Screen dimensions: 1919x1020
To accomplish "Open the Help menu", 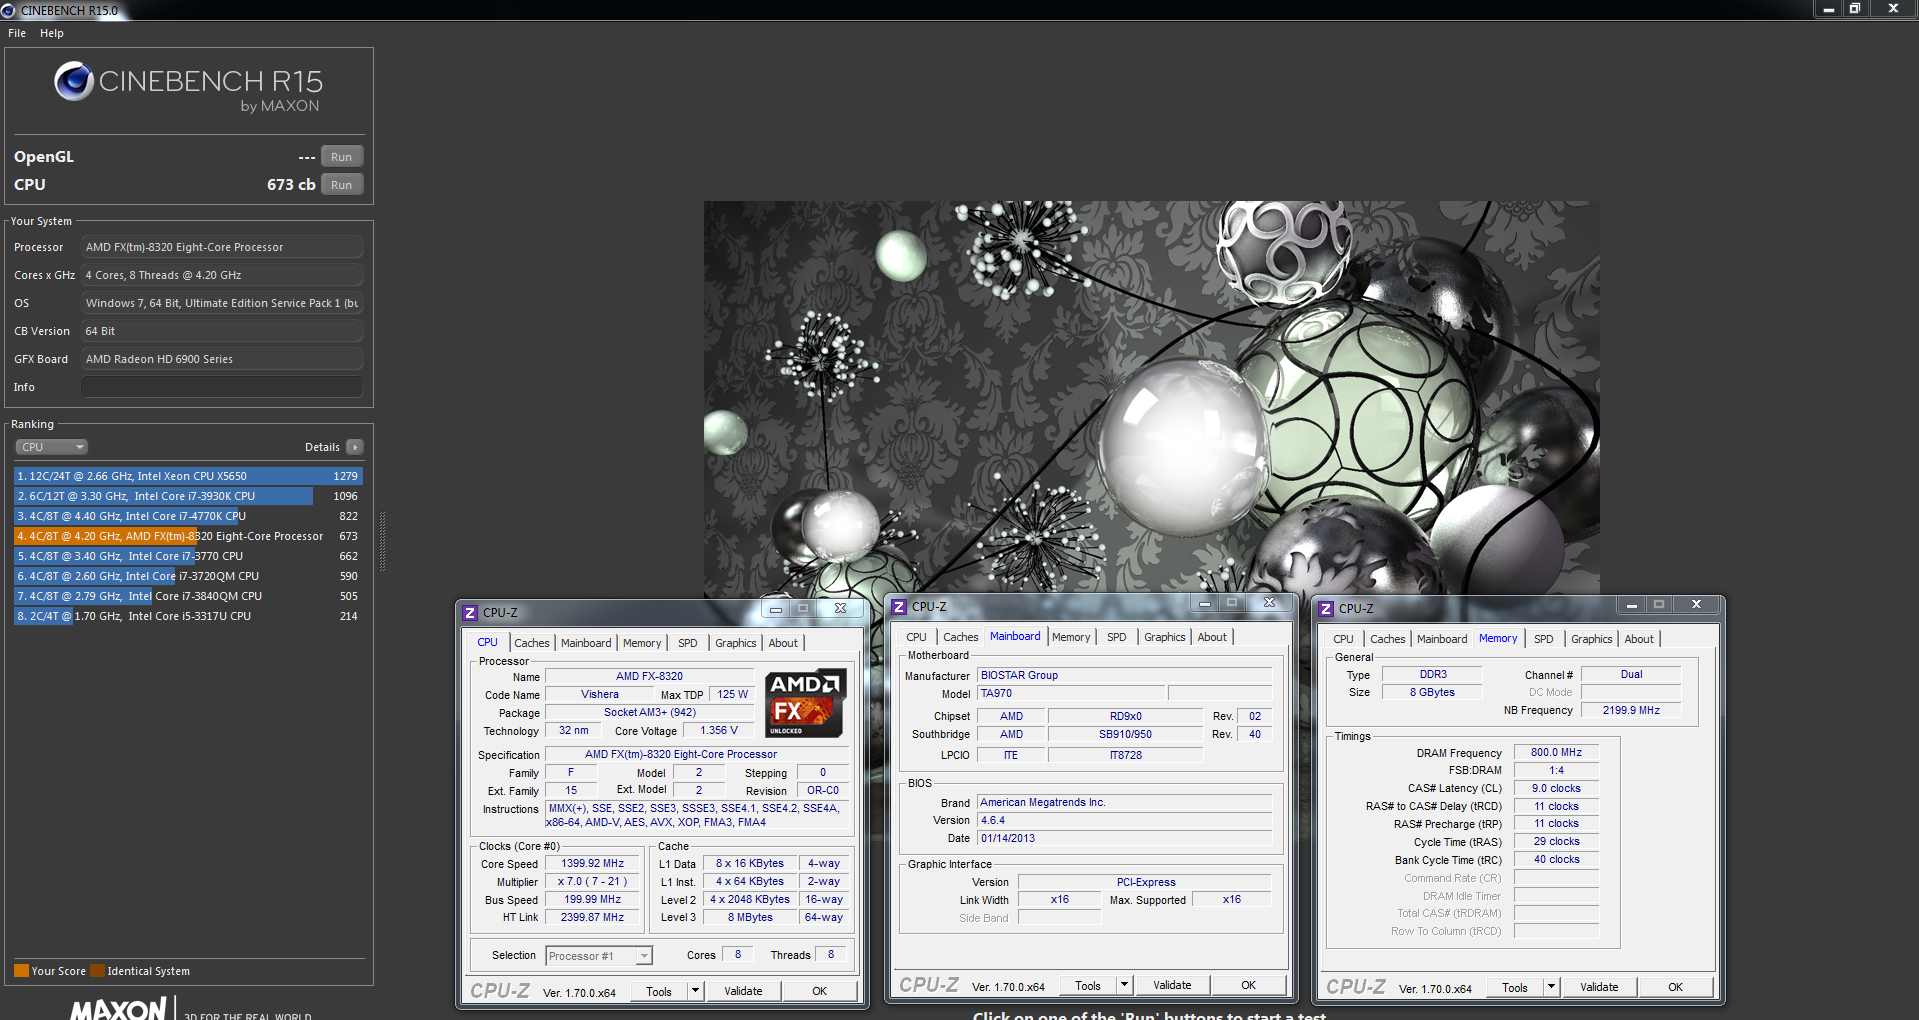I will (x=52, y=33).
